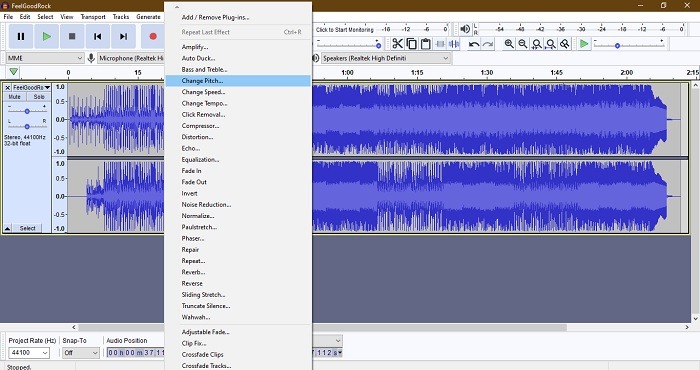The image size is (700, 370).
Task: Open the Generate menu
Action: coord(148,17)
